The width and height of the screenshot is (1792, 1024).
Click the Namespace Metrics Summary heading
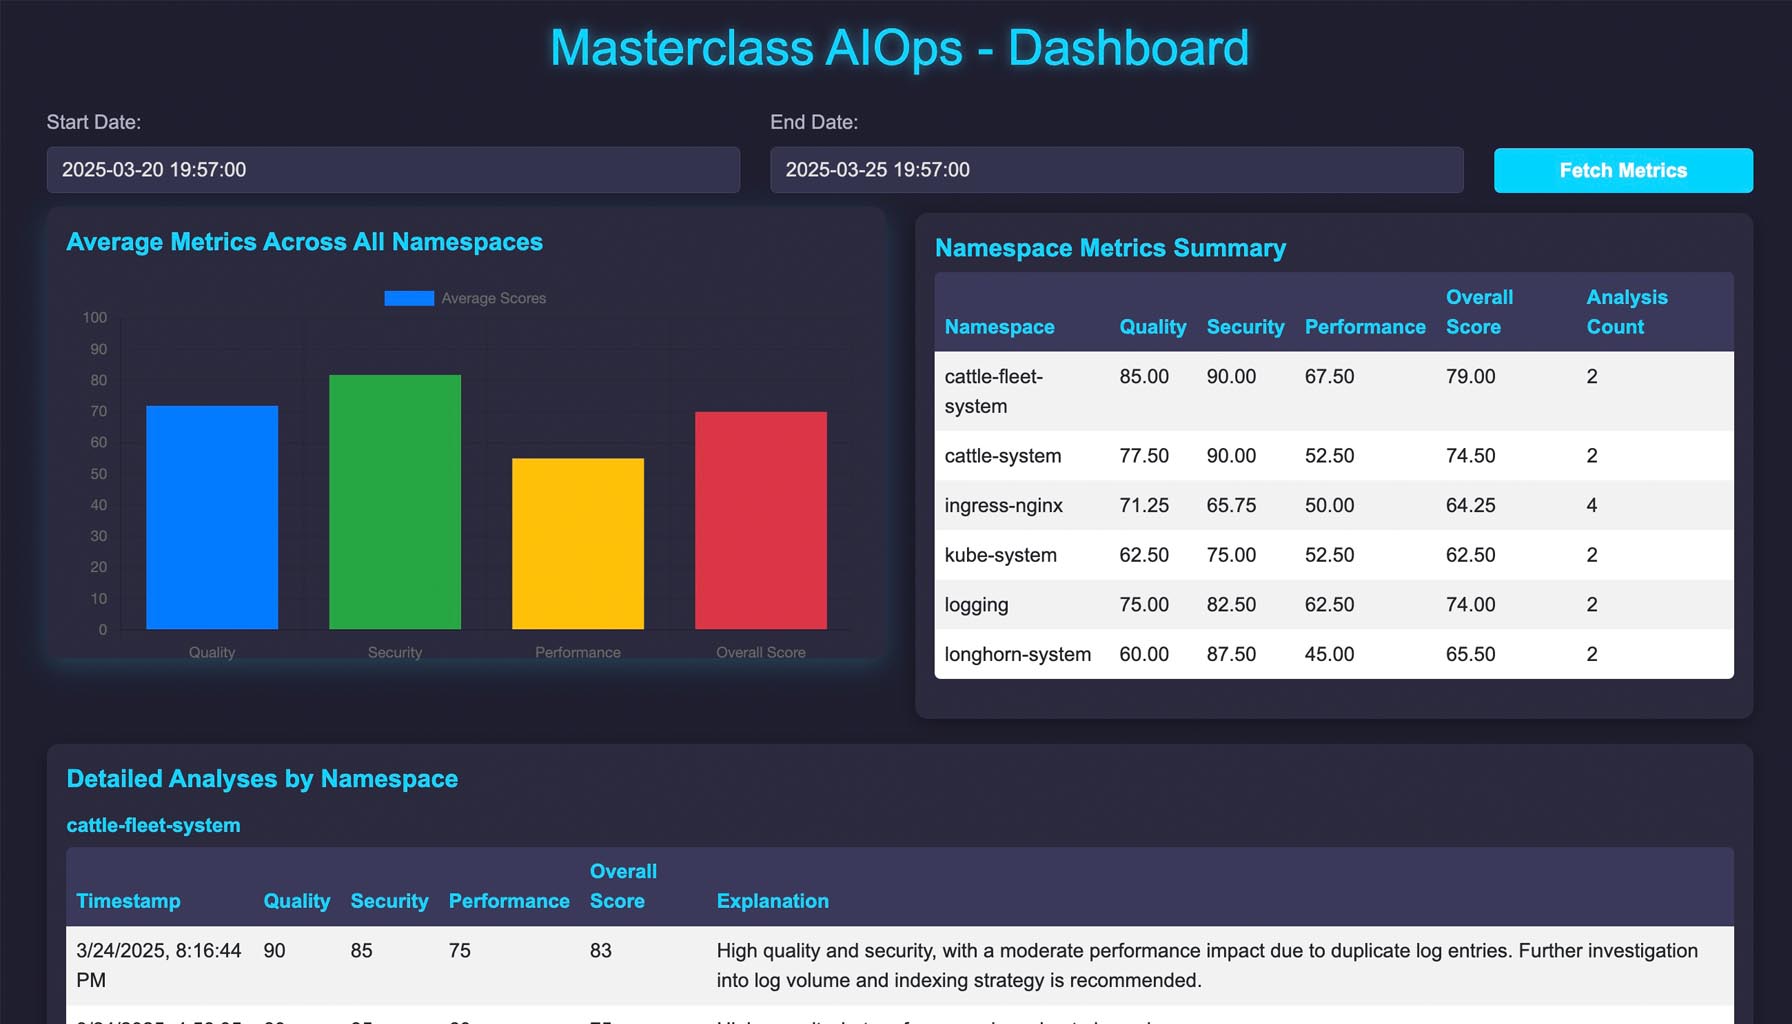1110,248
